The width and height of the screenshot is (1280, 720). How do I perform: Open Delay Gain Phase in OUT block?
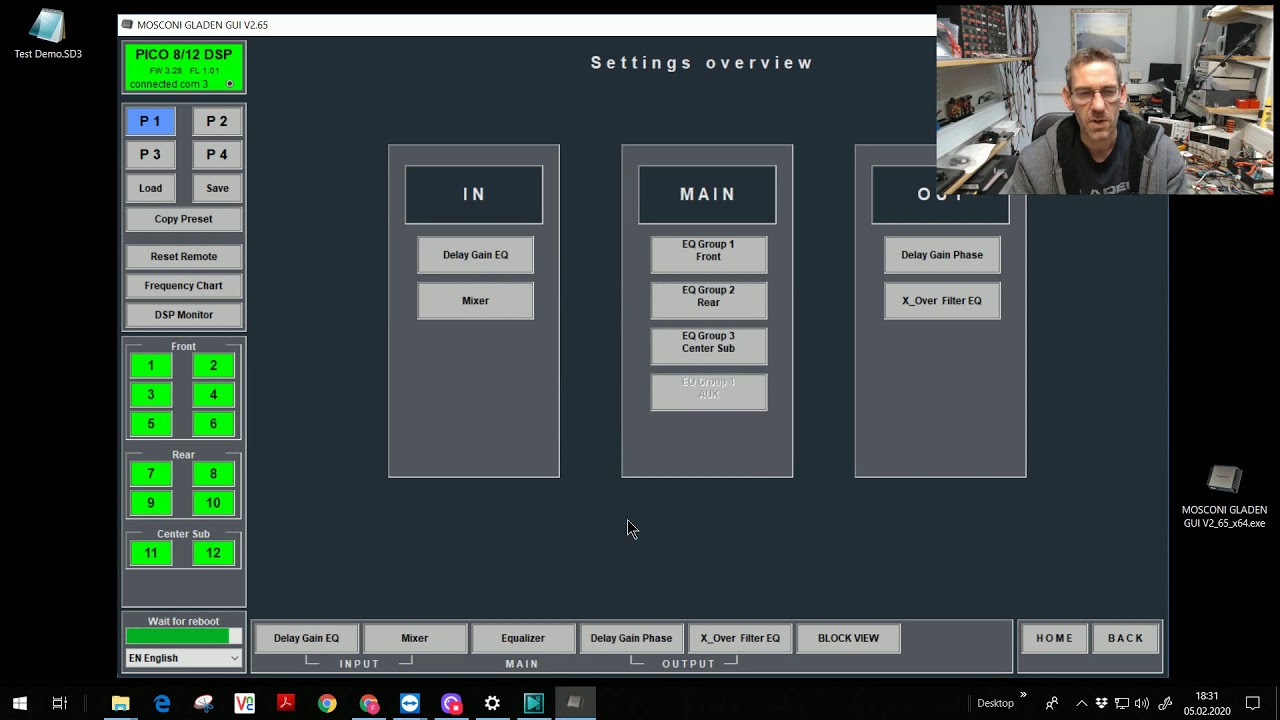pyautogui.click(x=941, y=255)
